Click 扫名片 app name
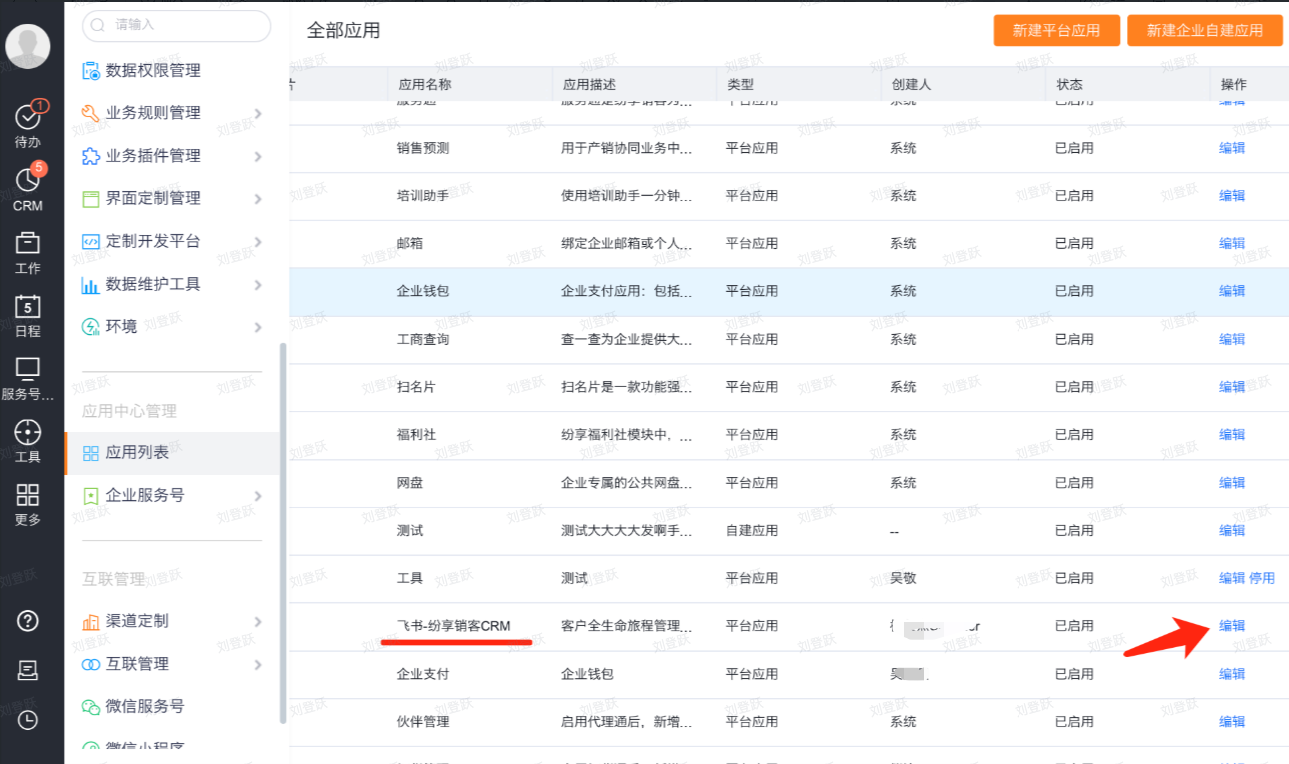This screenshot has height=764, width=1289. 417,387
